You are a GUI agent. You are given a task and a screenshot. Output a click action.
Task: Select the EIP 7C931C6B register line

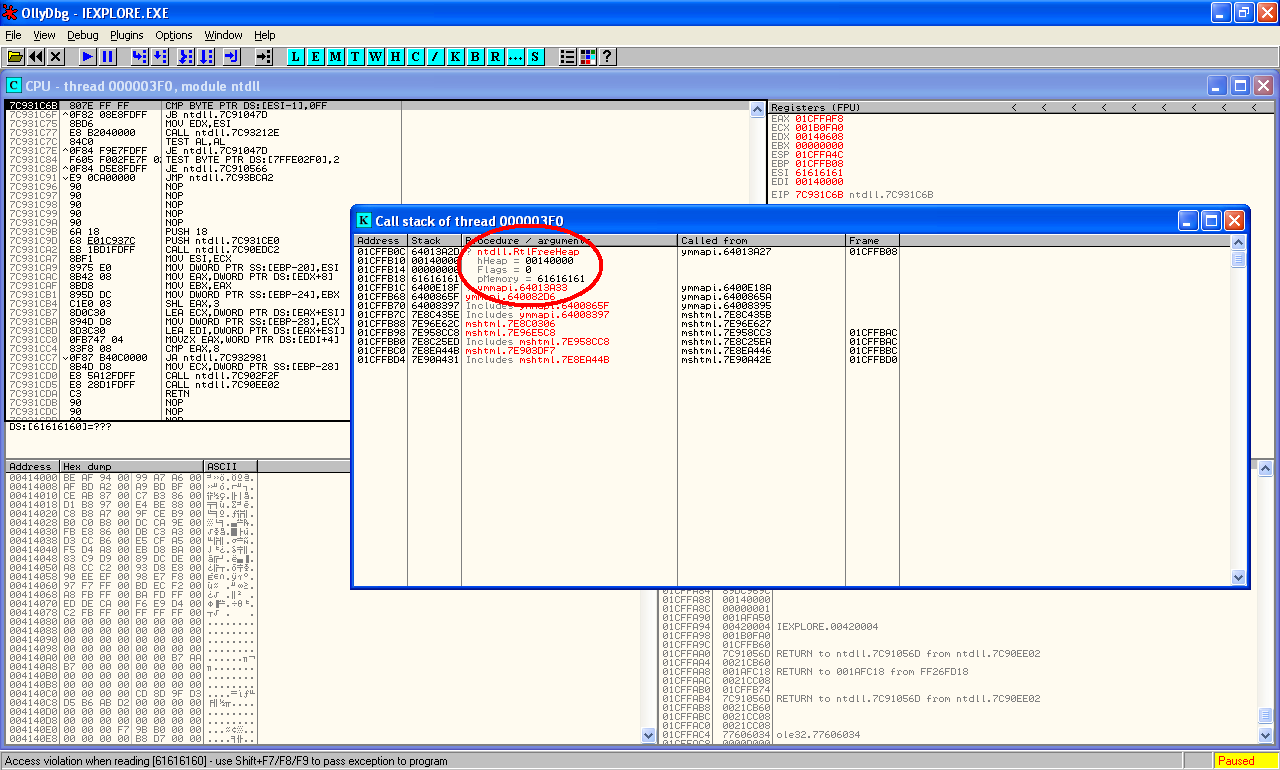tap(852, 194)
